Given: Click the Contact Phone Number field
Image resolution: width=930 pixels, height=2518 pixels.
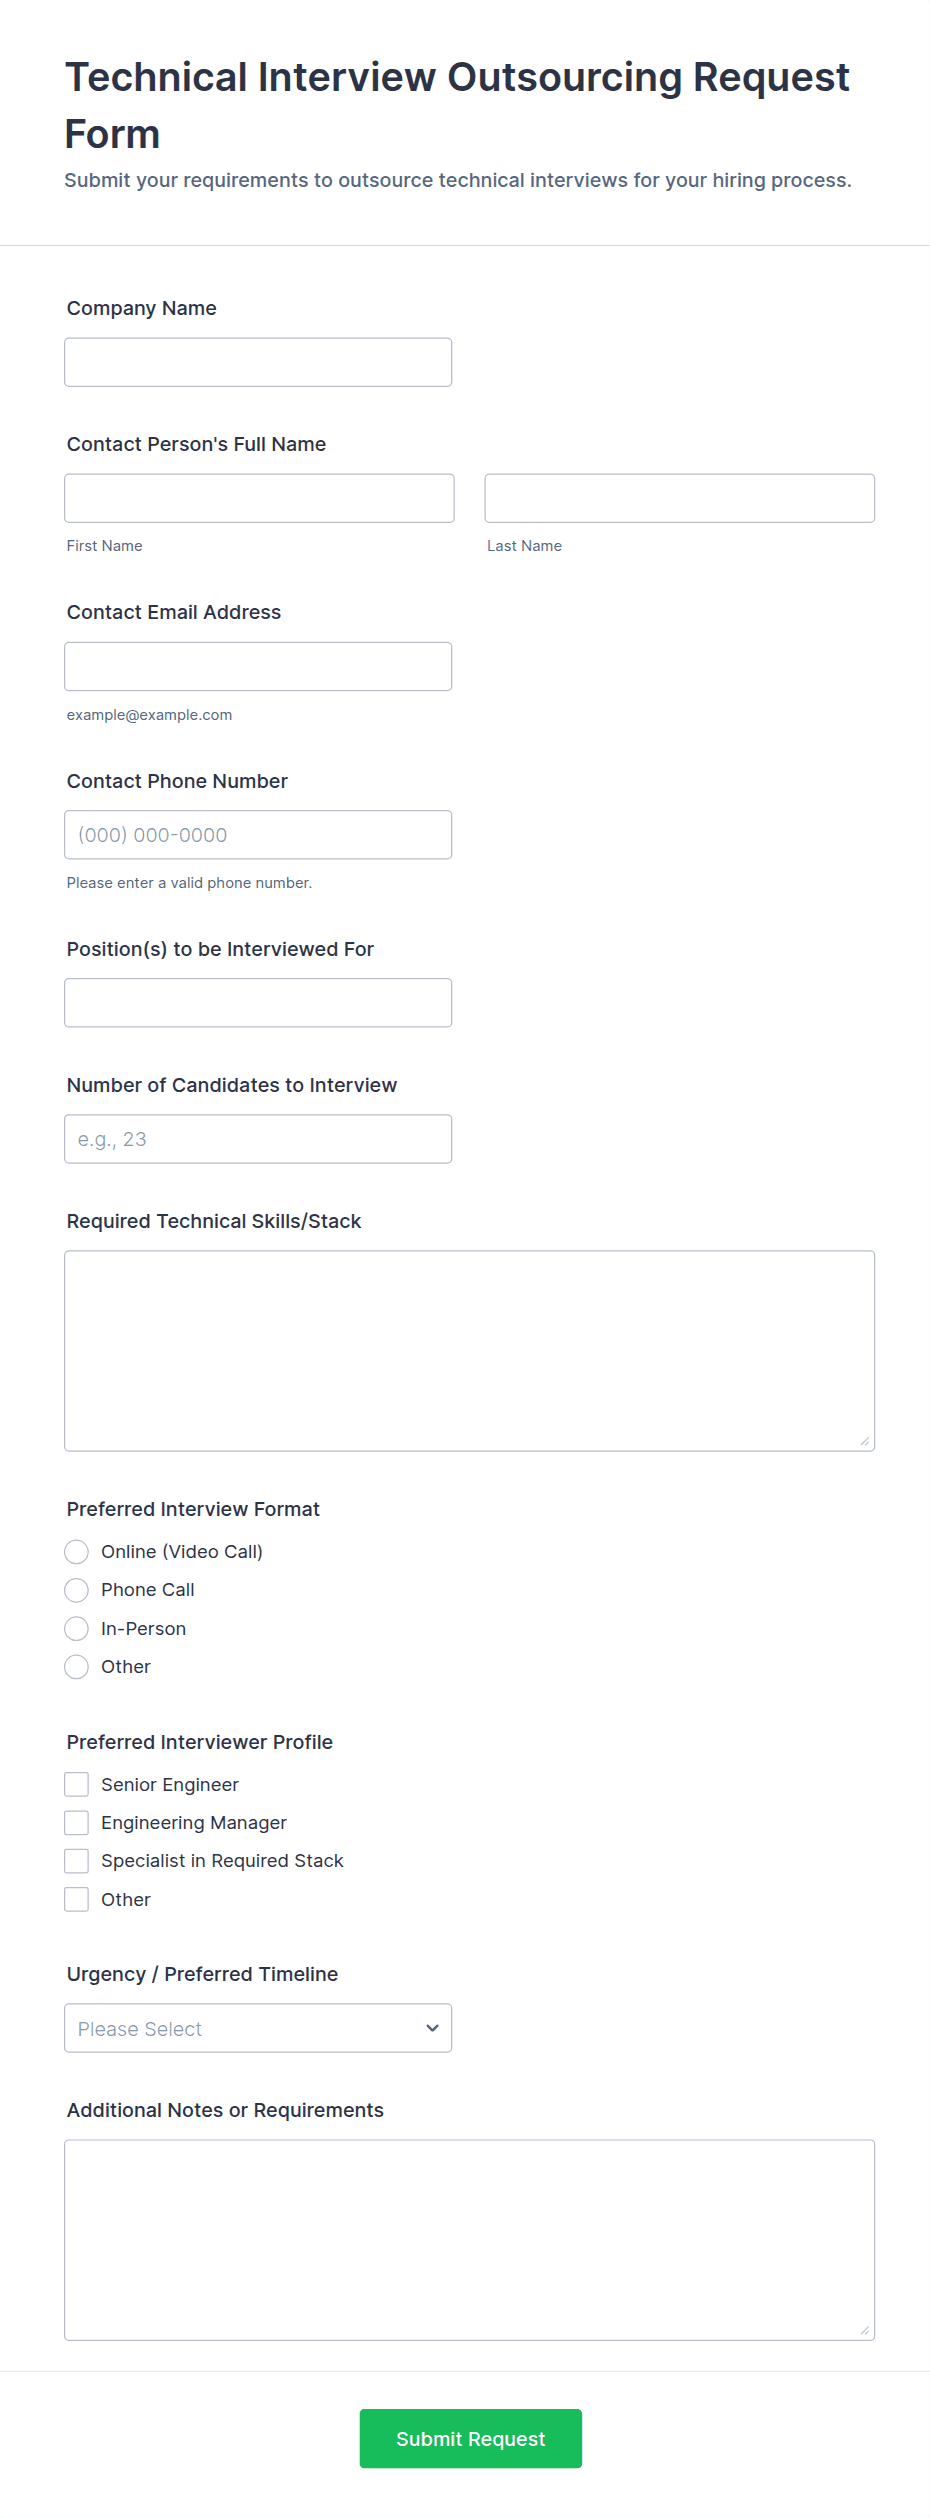Looking at the screenshot, I should [x=258, y=835].
